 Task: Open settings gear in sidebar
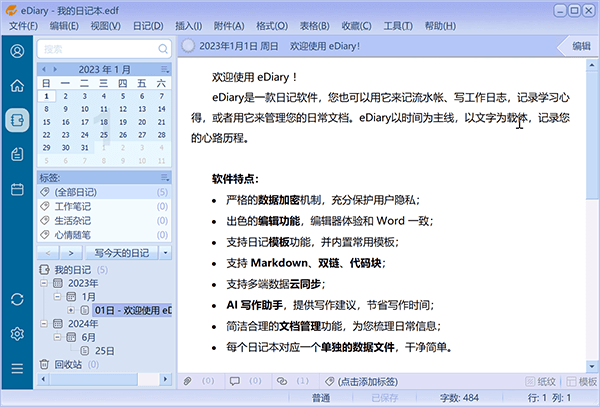(17, 334)
